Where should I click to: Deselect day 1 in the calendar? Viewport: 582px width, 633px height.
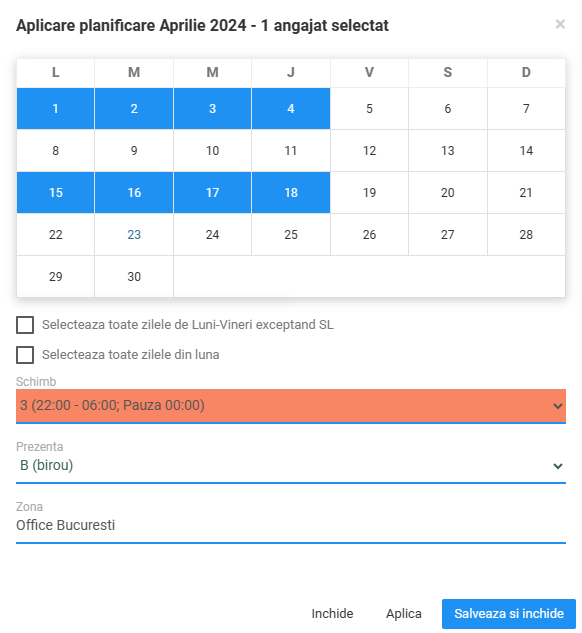[x=56, y=109]
